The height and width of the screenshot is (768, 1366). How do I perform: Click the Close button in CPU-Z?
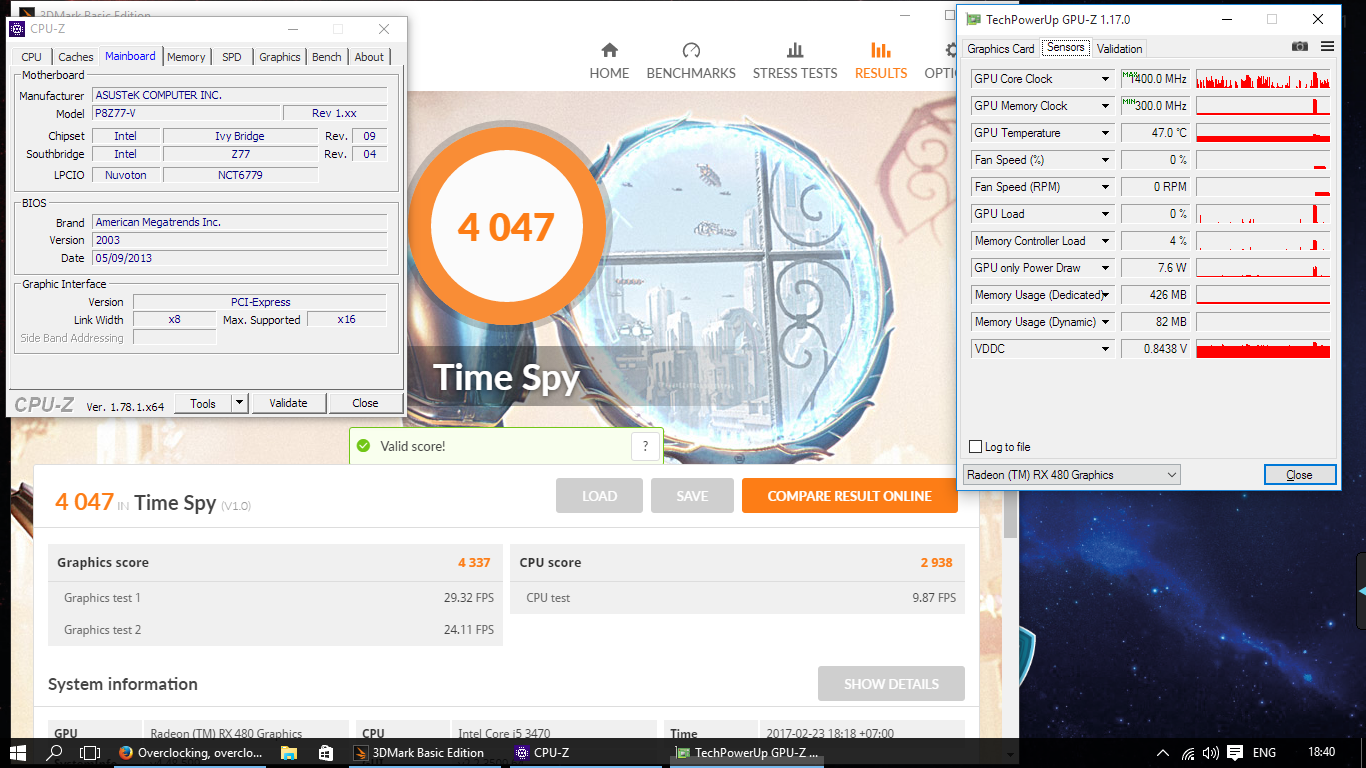(365, 403)
